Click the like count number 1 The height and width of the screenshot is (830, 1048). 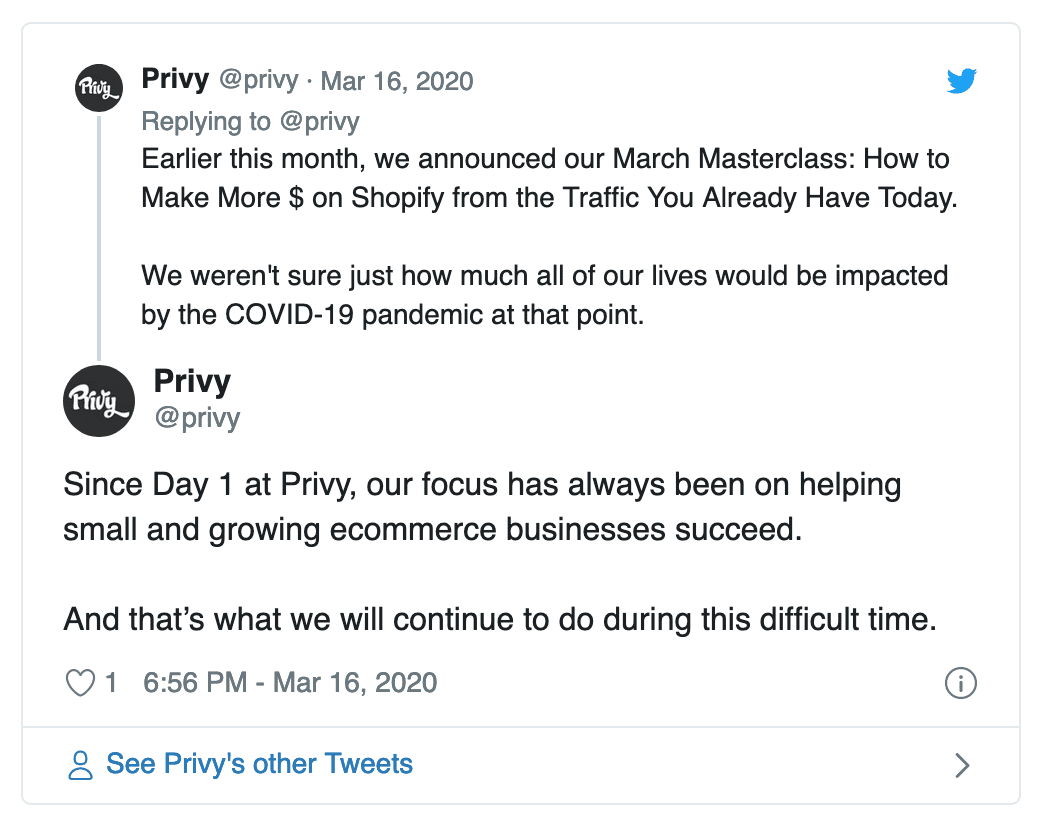pos(111,683)
